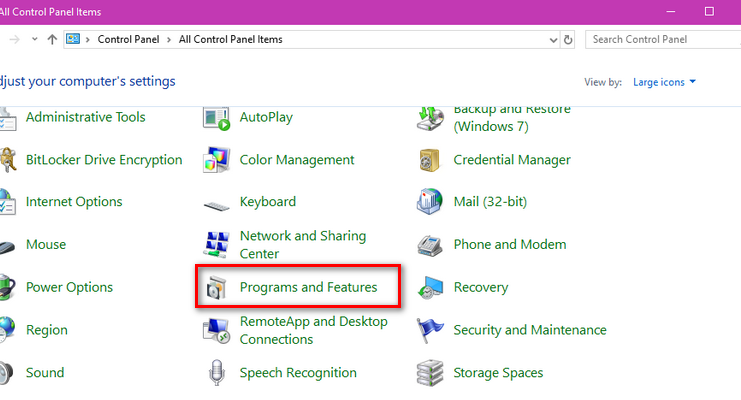Click the Mail (32-bit) icon
The width and height of the screenshot is (741, 400).
coord(430,202)
